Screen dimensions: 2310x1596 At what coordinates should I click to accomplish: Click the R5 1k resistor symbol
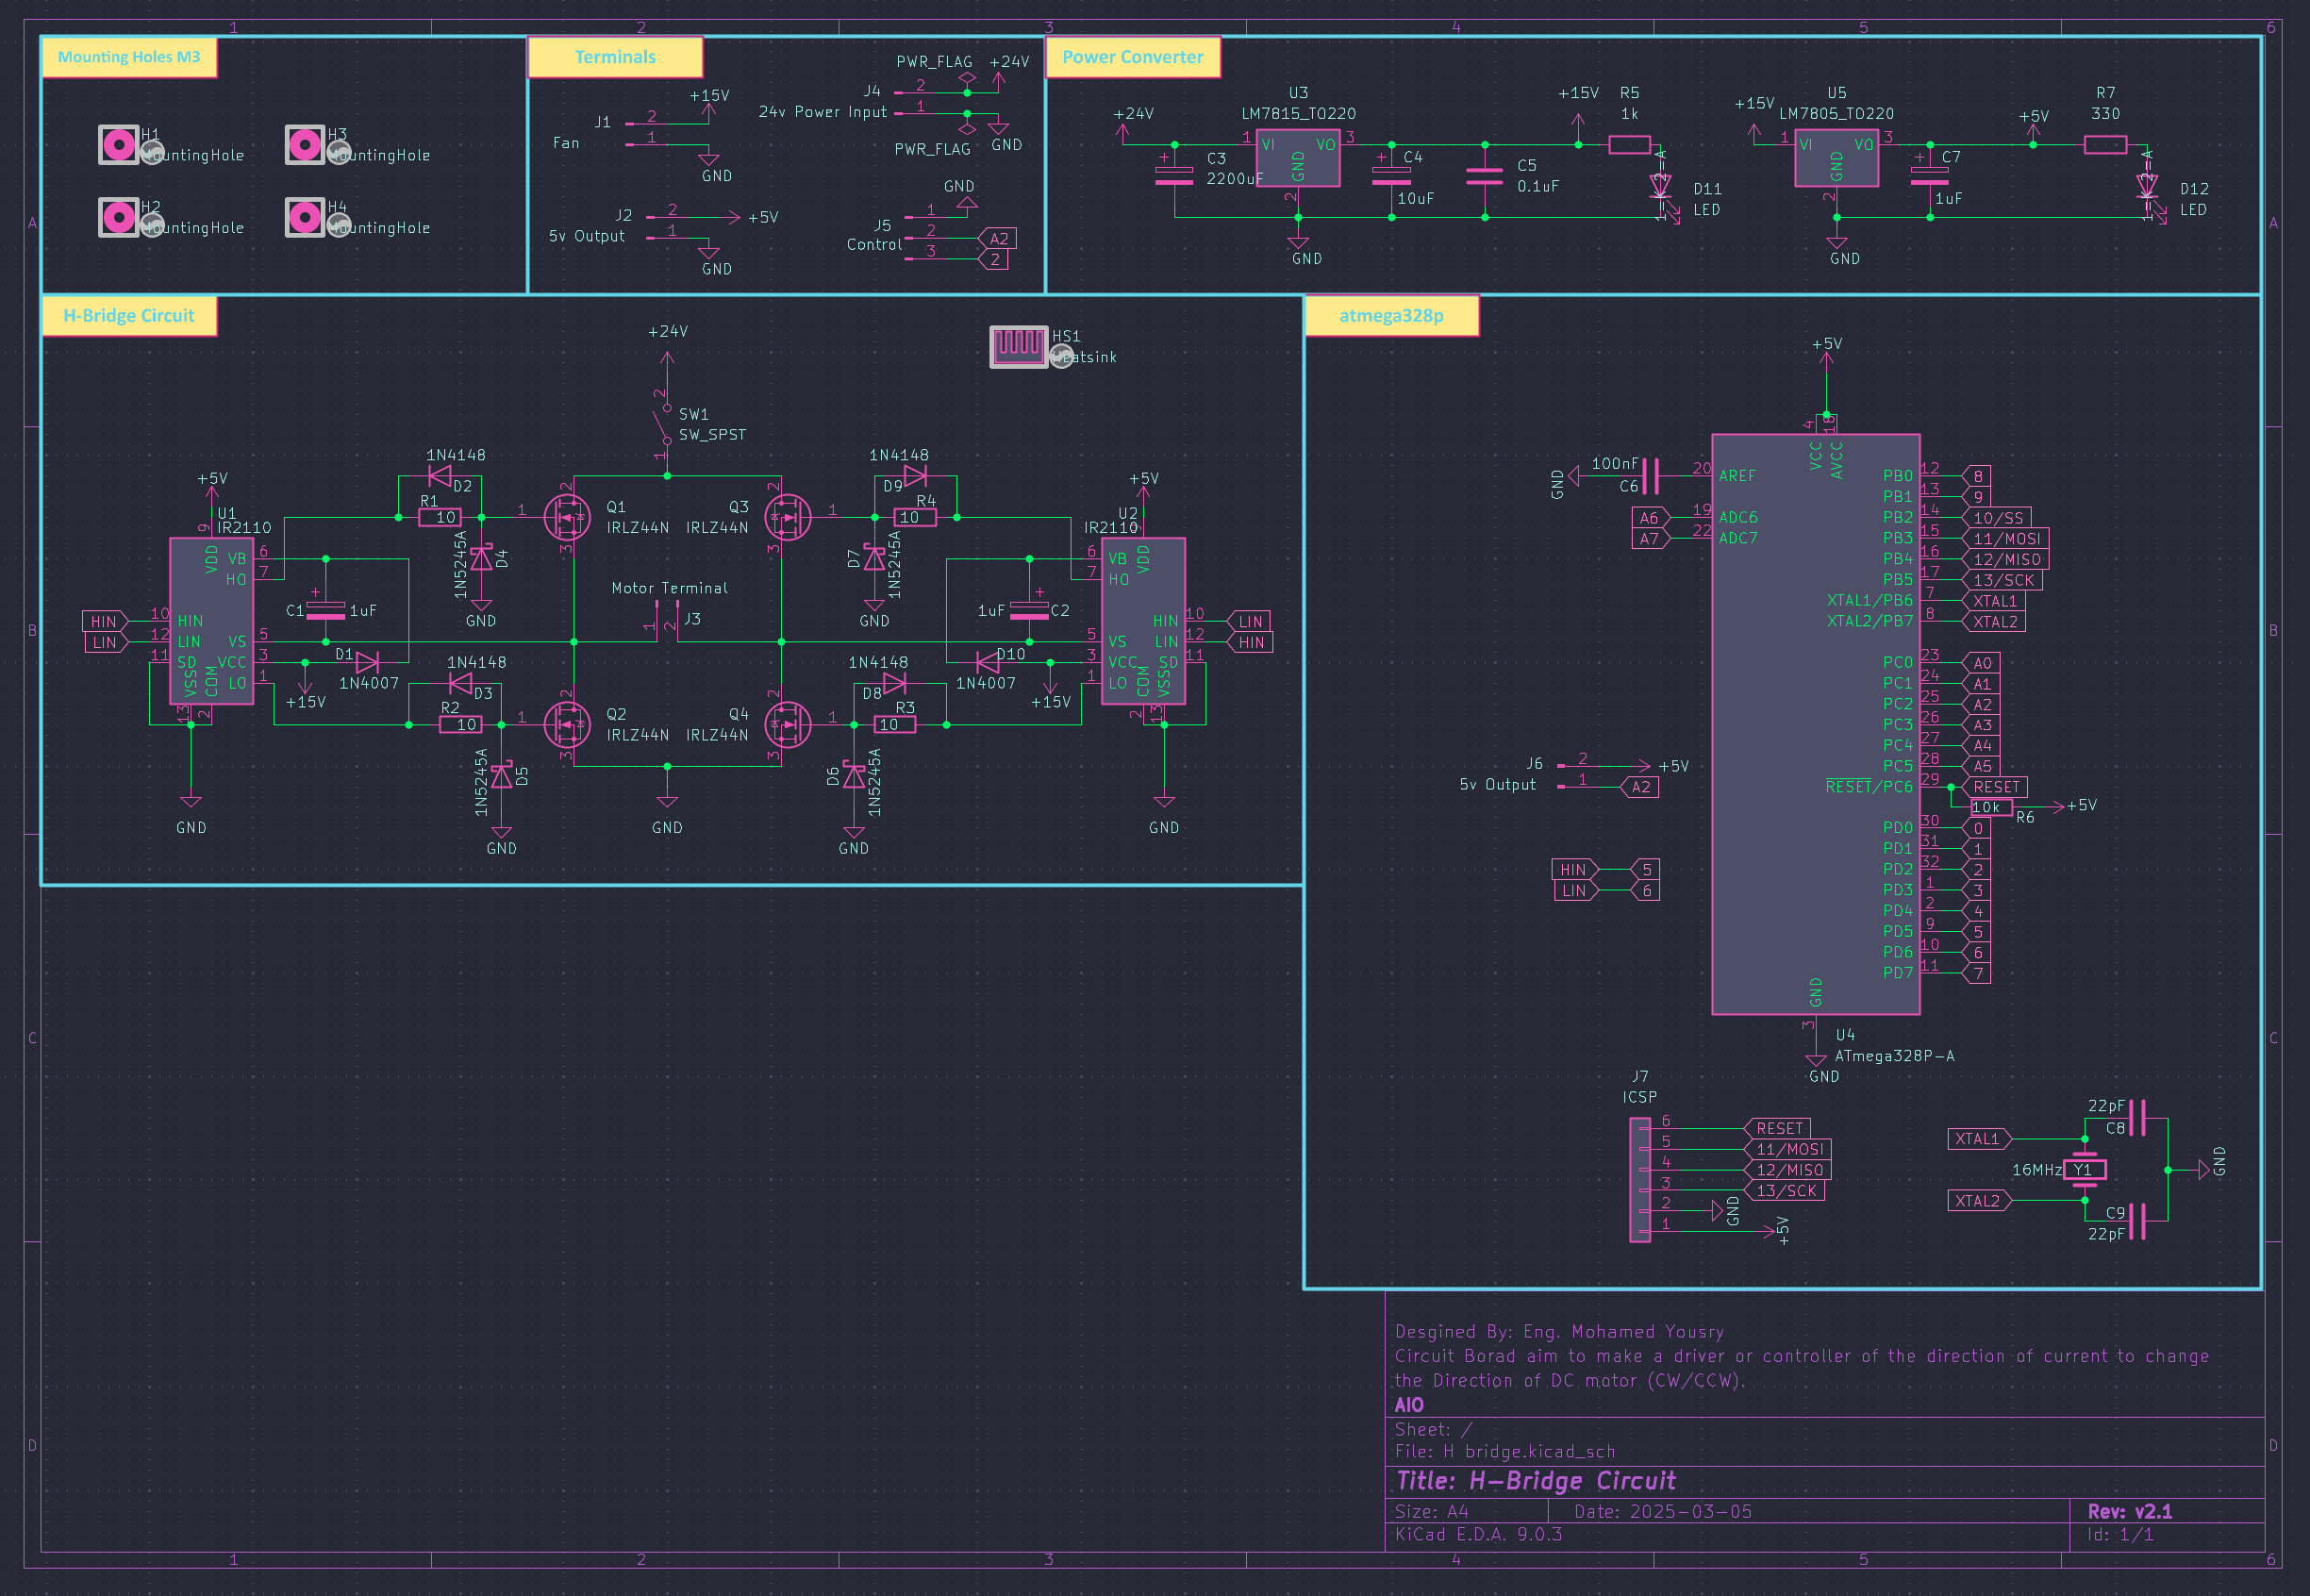(x=1629, y=145)
